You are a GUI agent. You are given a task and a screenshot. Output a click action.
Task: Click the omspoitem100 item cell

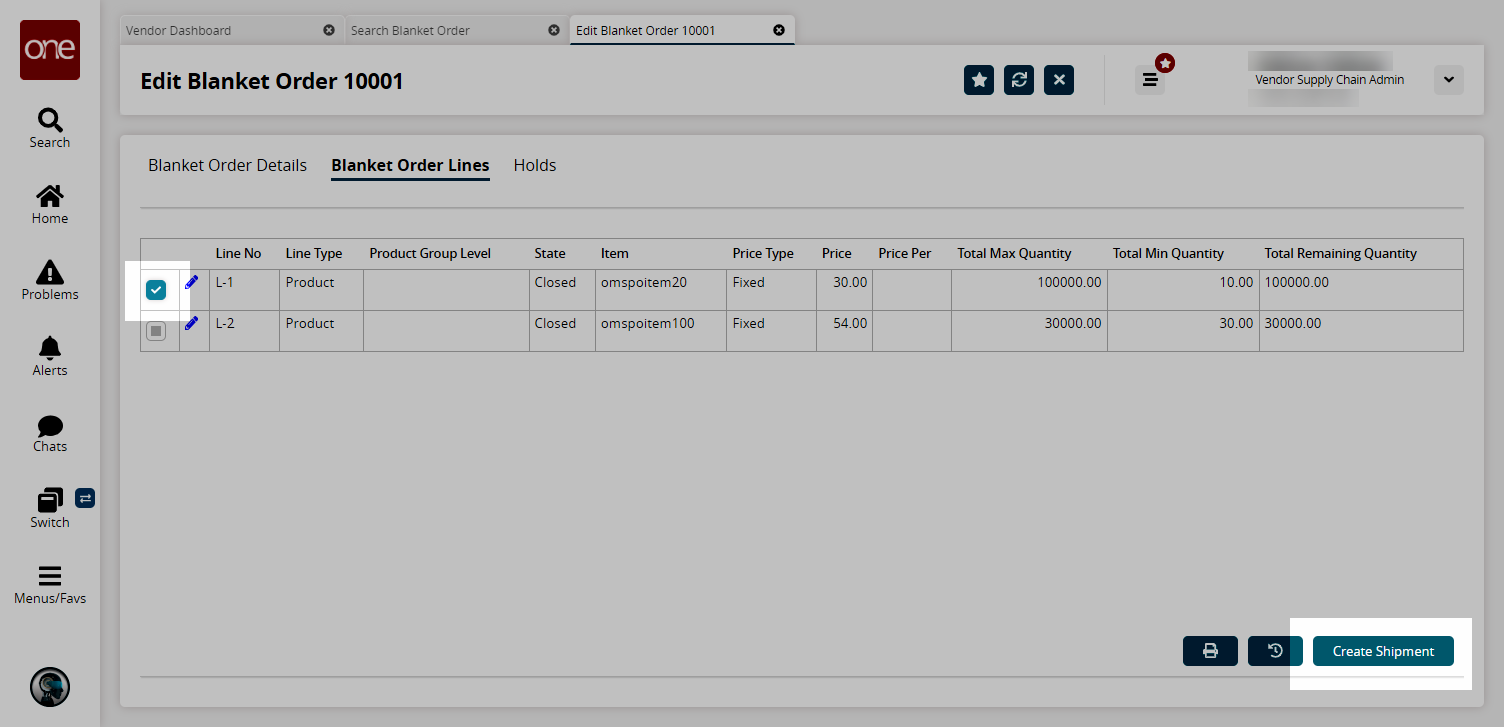(661, 331)
